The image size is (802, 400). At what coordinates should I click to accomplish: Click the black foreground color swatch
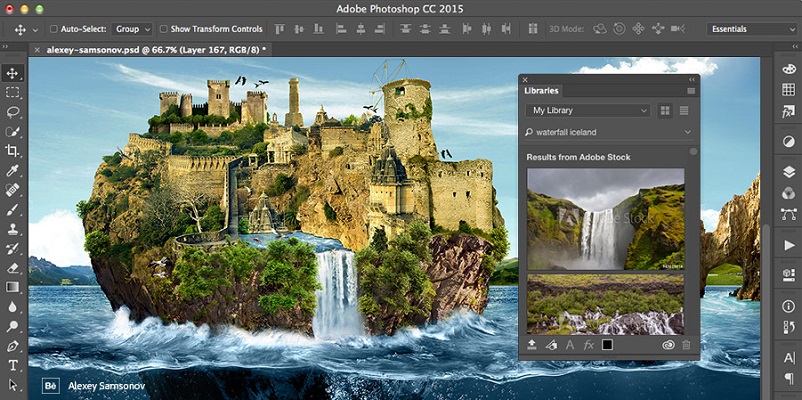(607, 345)
